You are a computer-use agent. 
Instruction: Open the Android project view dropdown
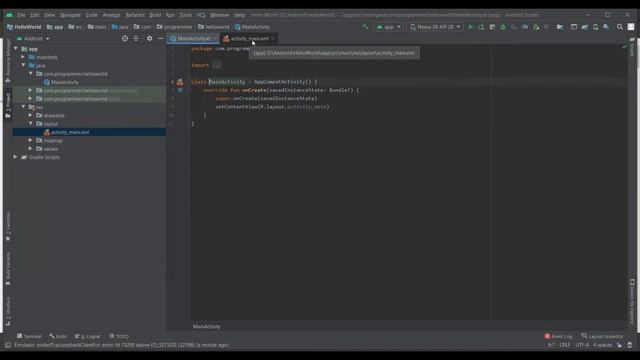point(33,38)
